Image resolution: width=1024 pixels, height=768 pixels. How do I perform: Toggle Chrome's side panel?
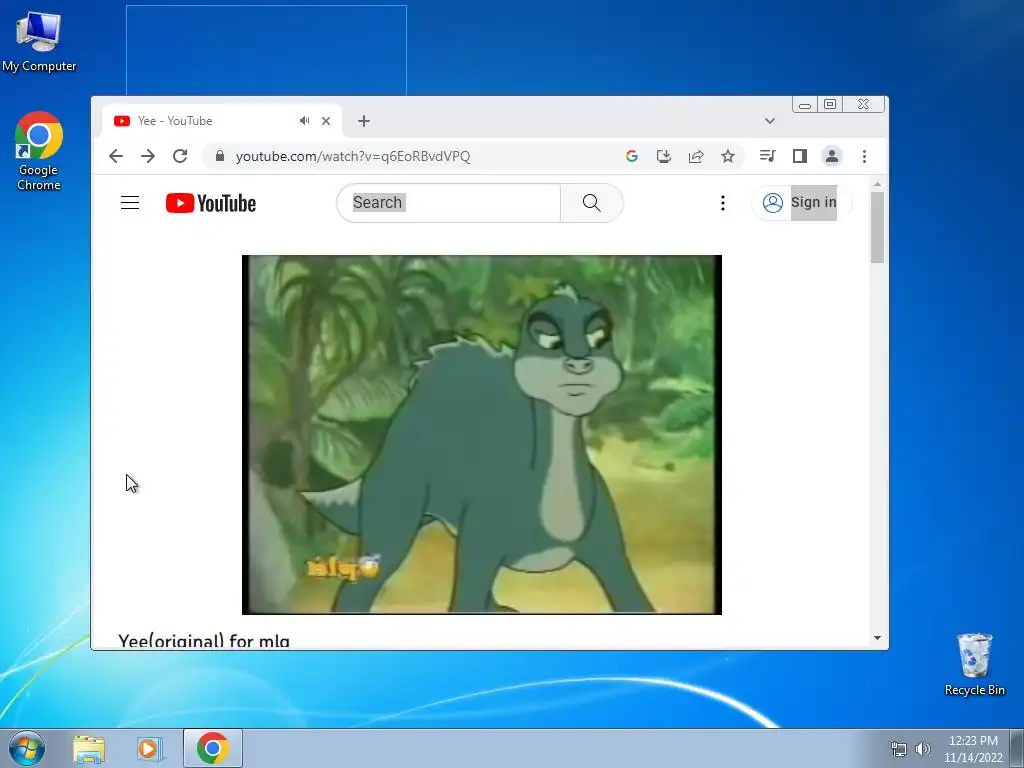800,156
